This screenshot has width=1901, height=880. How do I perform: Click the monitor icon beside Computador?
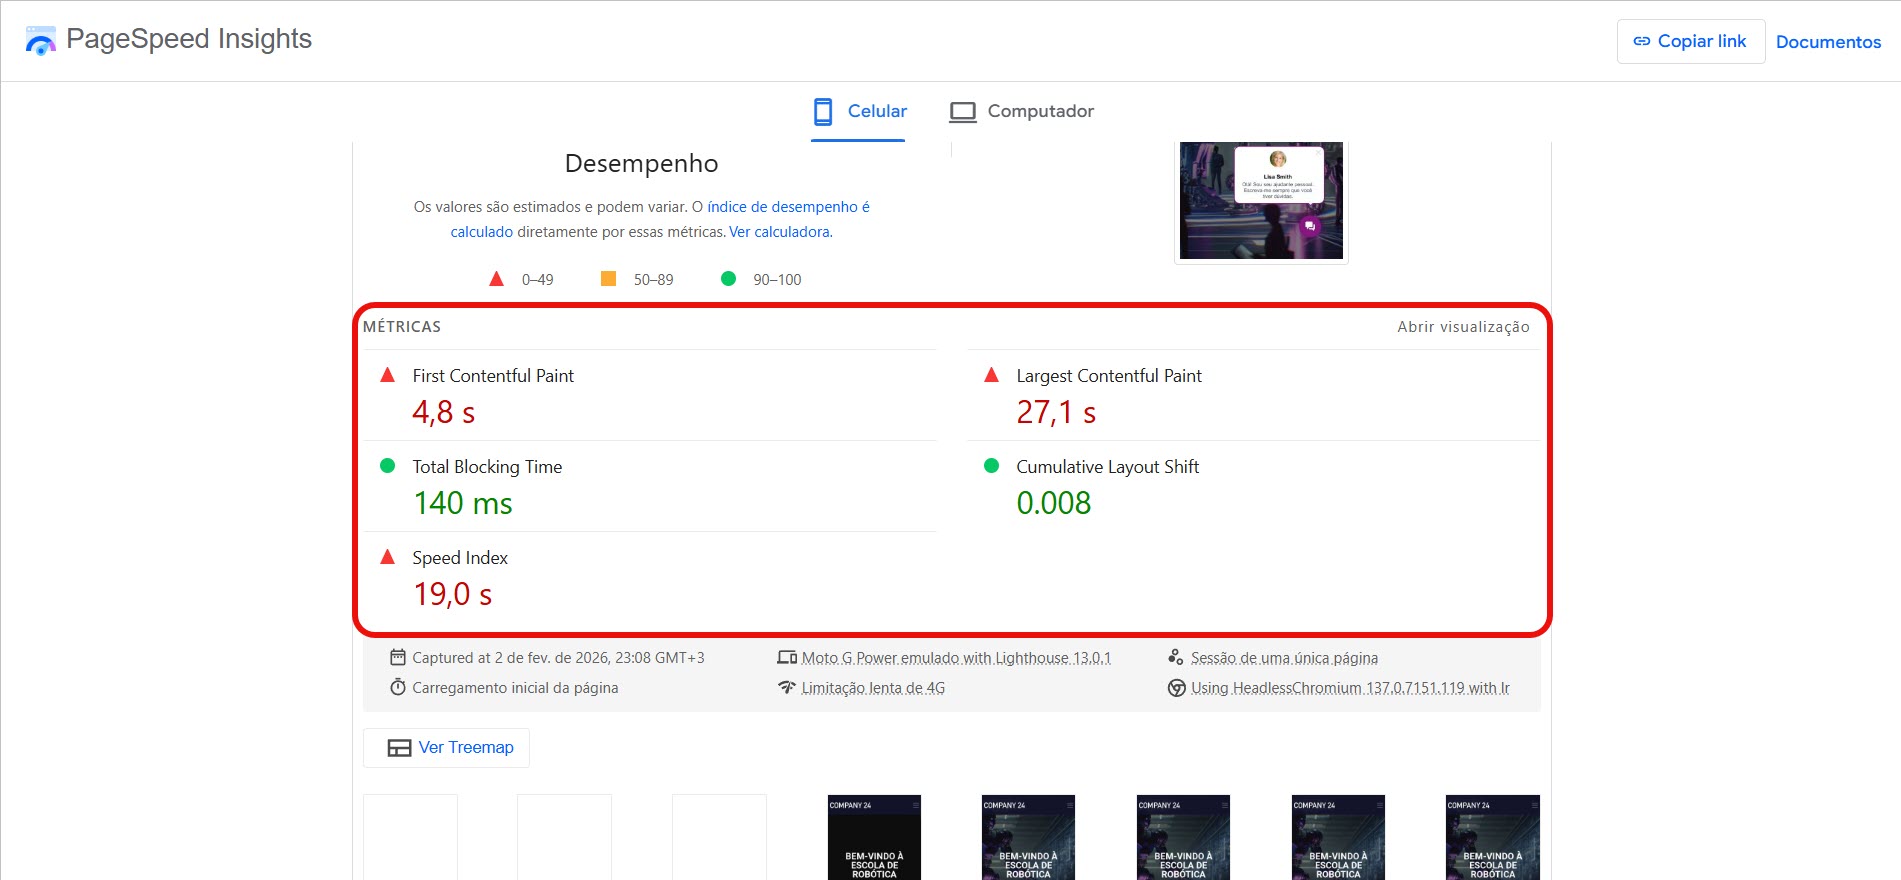962,112
